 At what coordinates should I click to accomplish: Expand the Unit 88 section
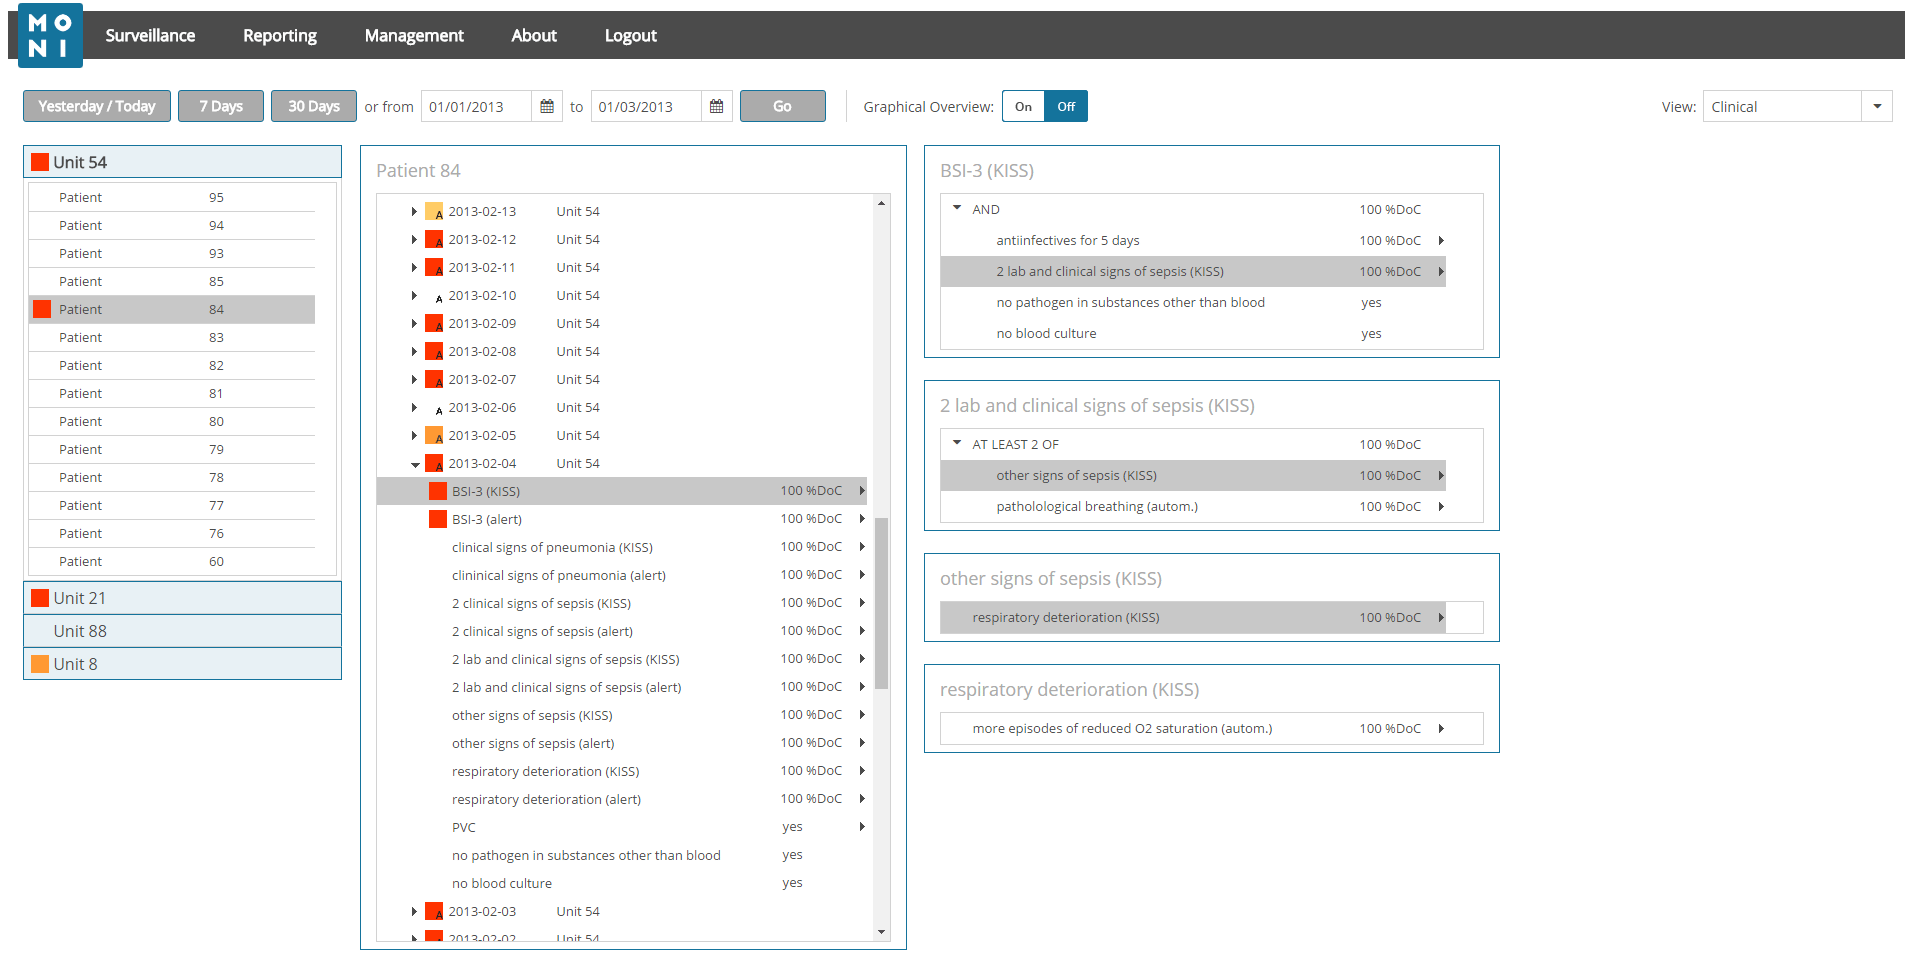click(x=182, y=631)
